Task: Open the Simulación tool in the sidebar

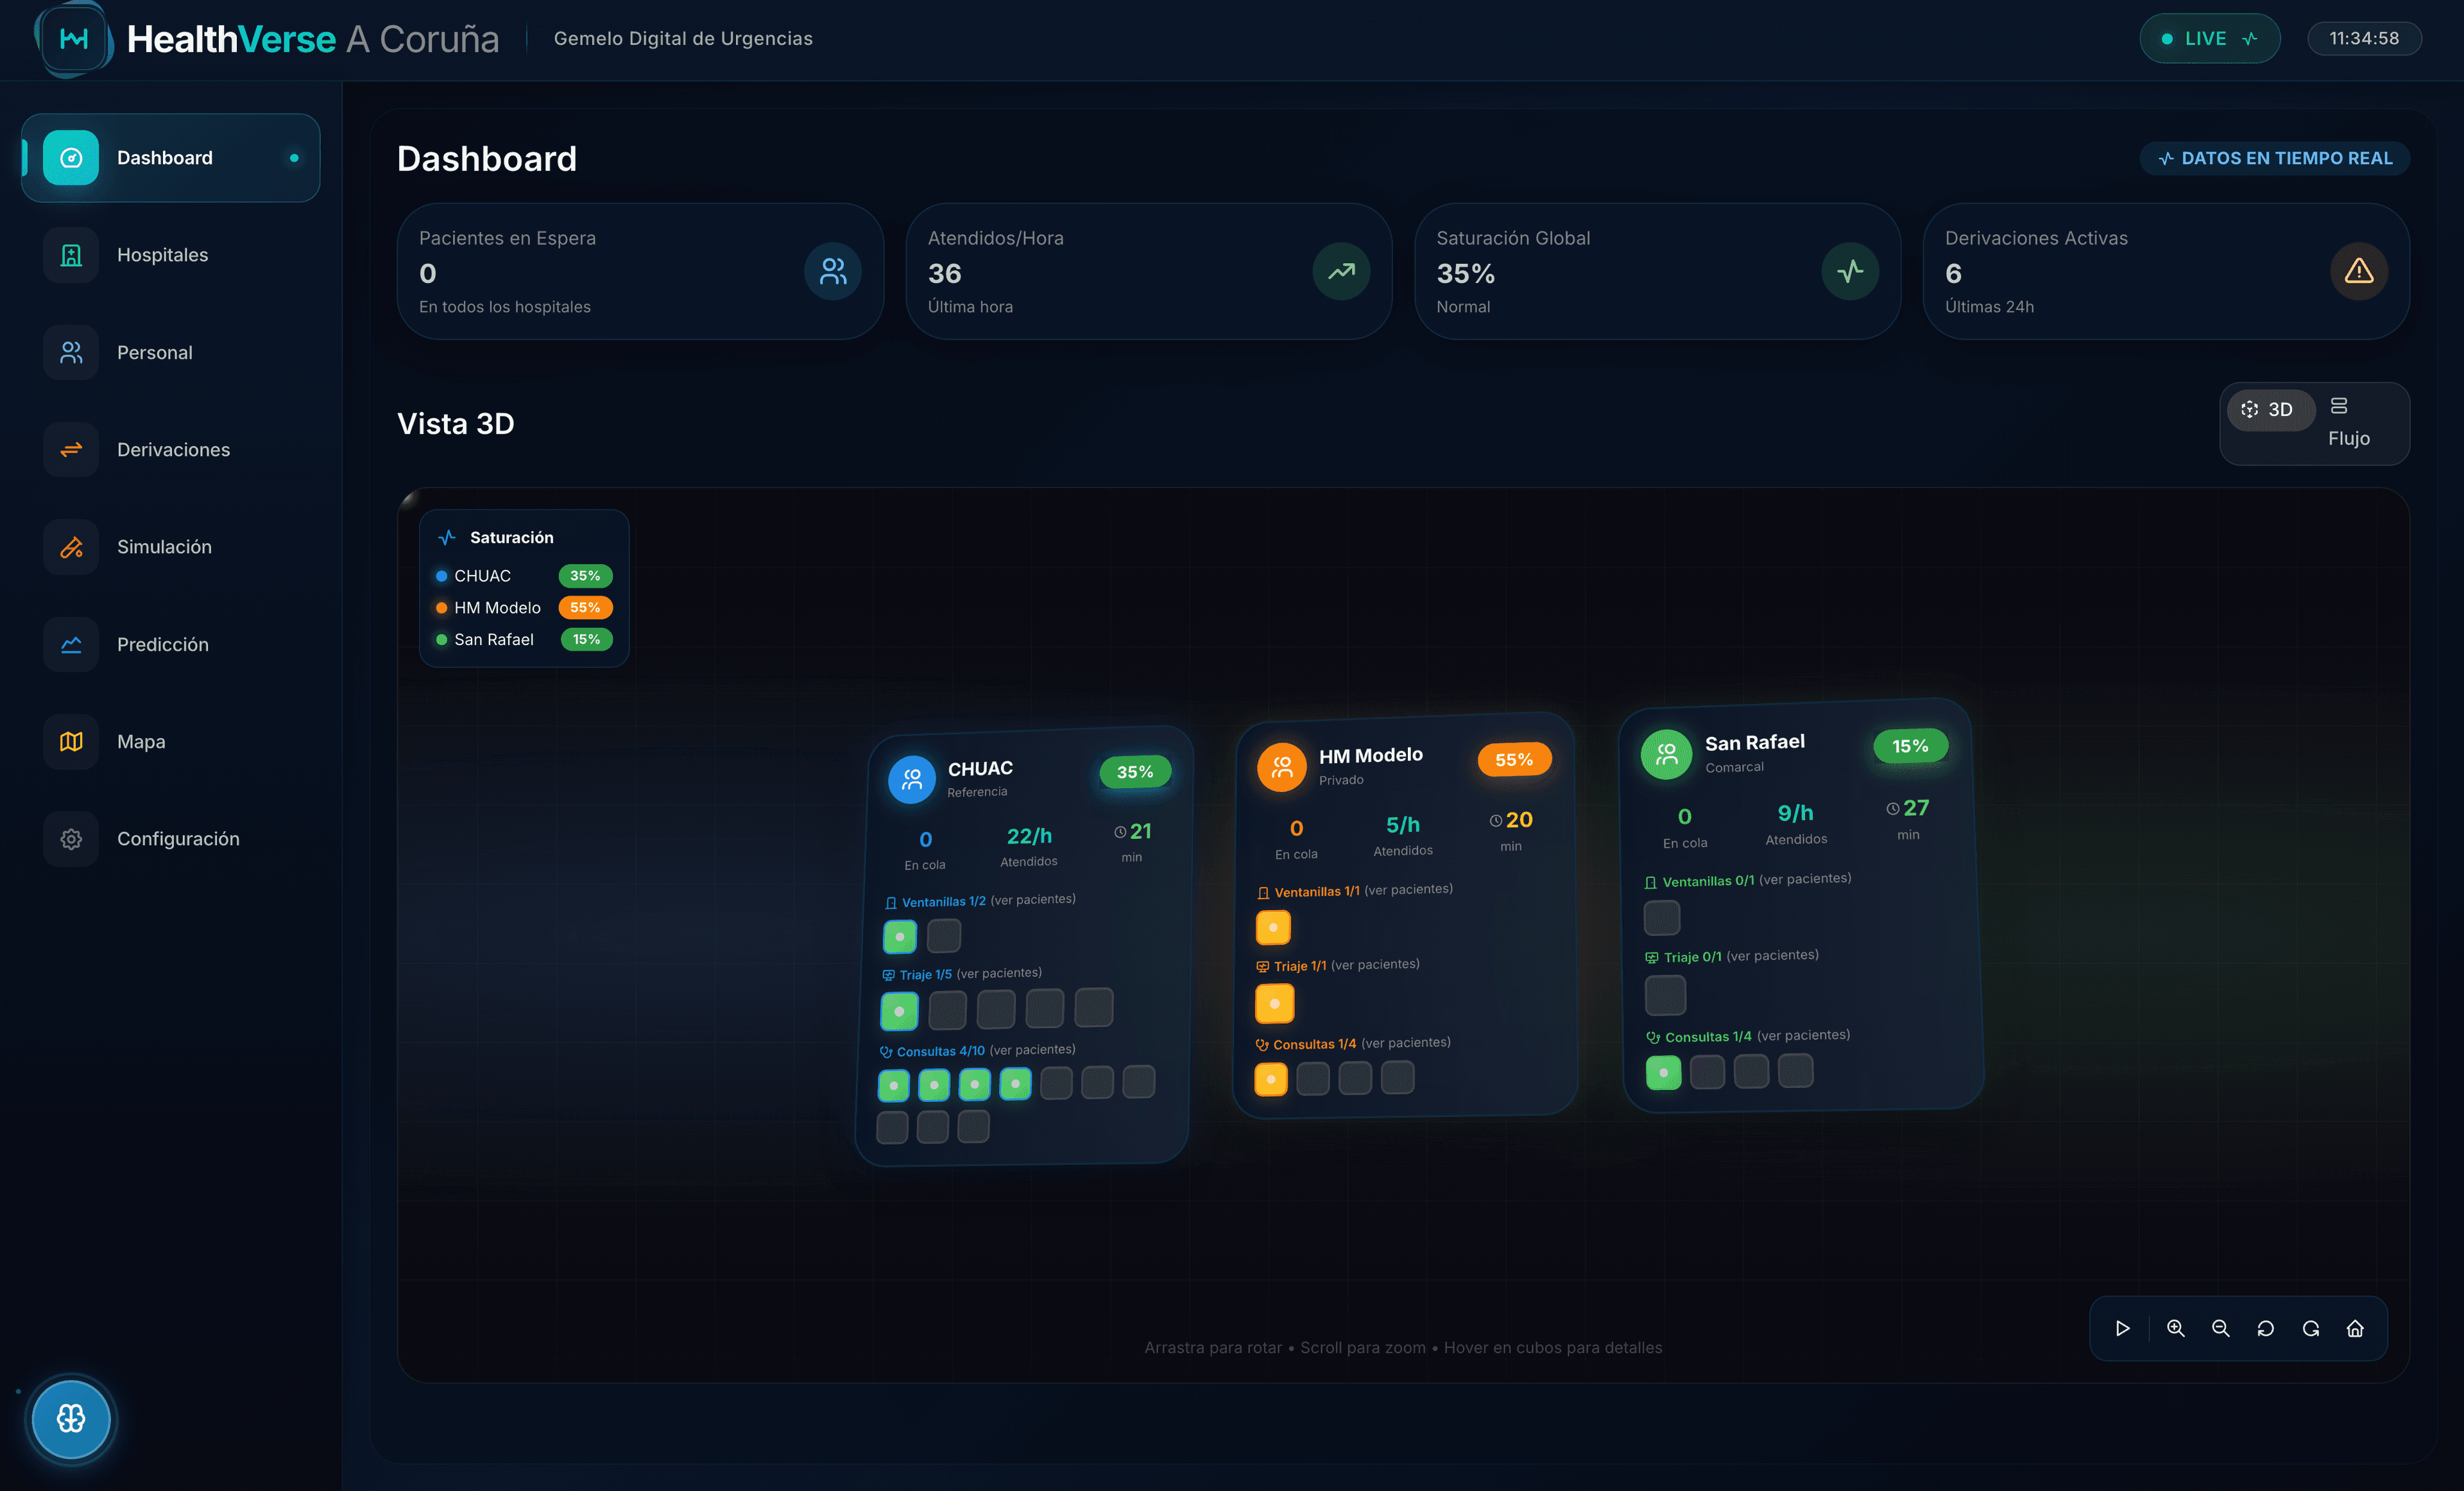Action: pos(164,547)
